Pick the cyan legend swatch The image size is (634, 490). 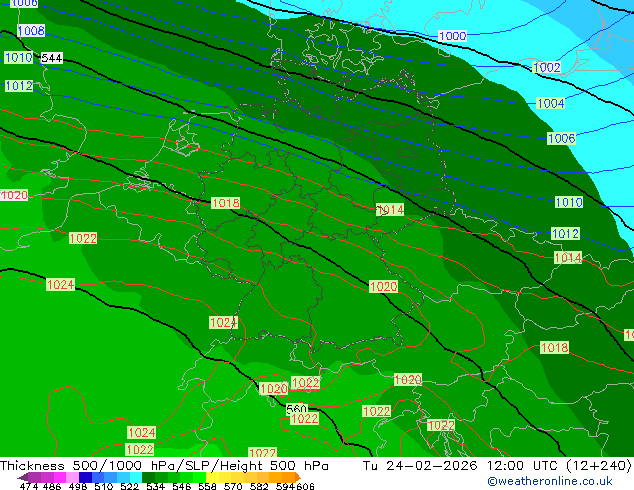click(x=136, y=477)
